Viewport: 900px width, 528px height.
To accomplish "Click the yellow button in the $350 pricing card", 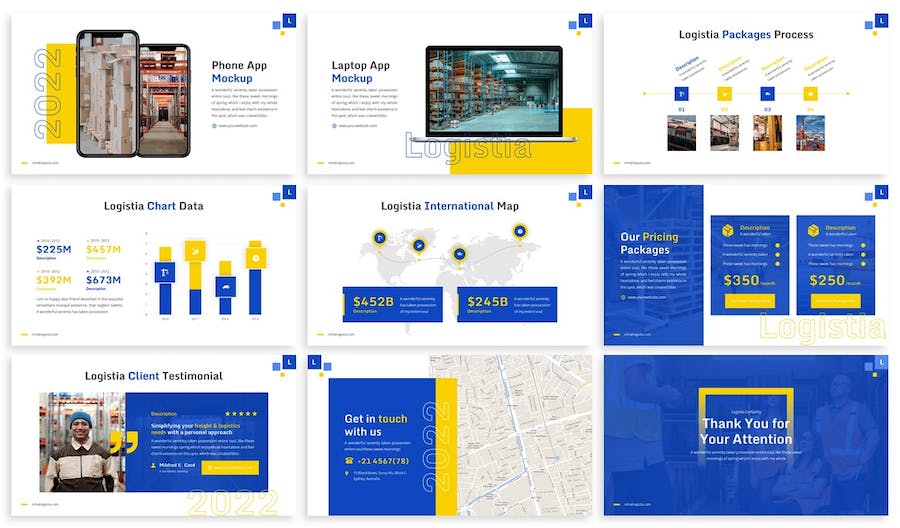I will (x=749, y=300).
